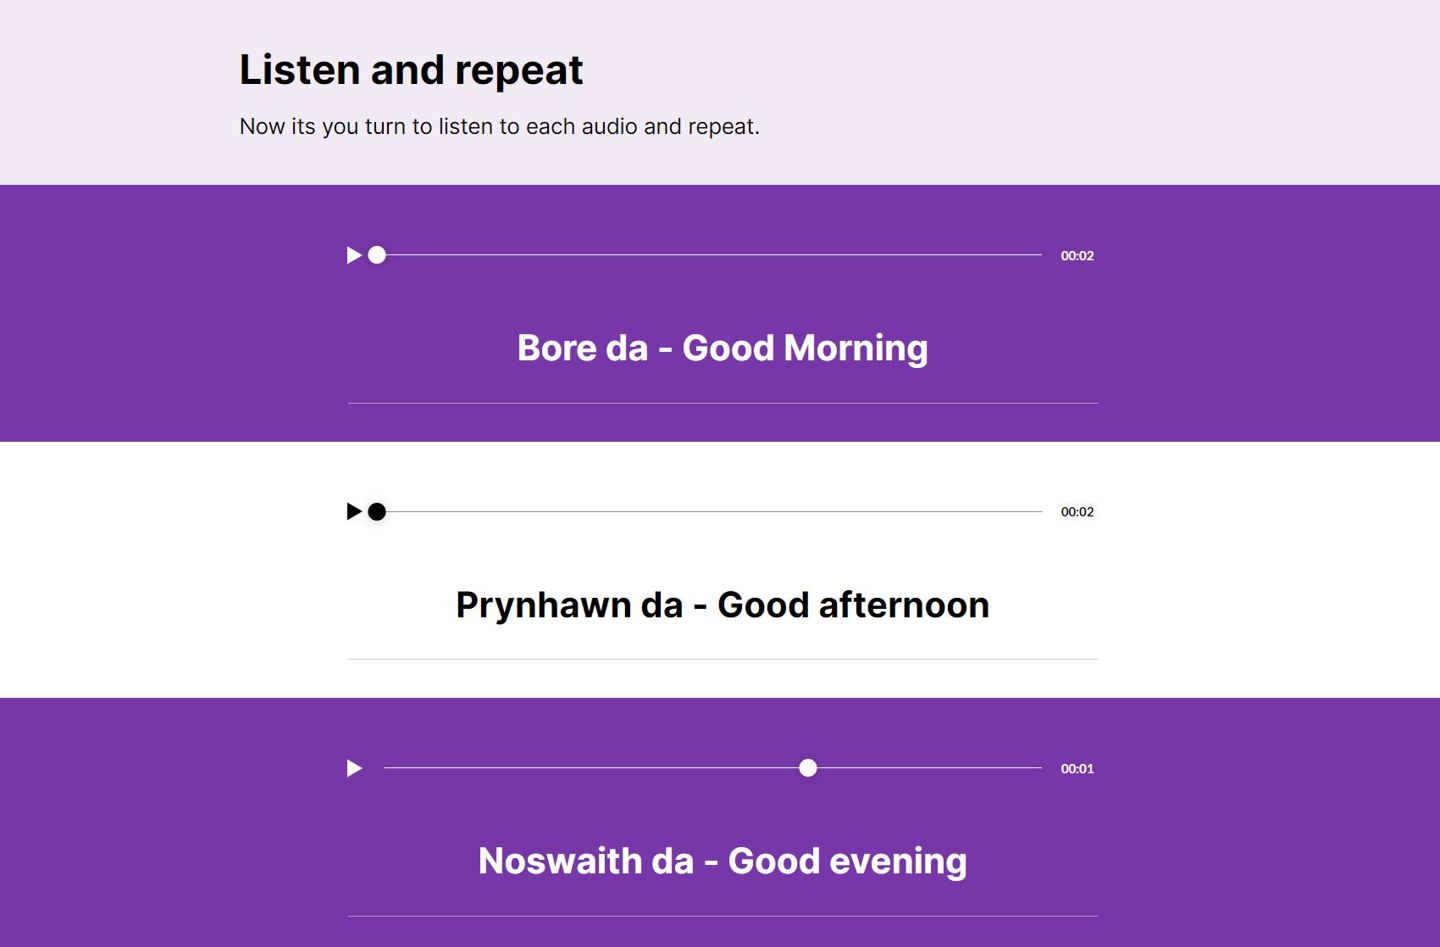
Task: Click the 00:01 duration of Noswaith da audio
Action: click(x=1077, y=769)
